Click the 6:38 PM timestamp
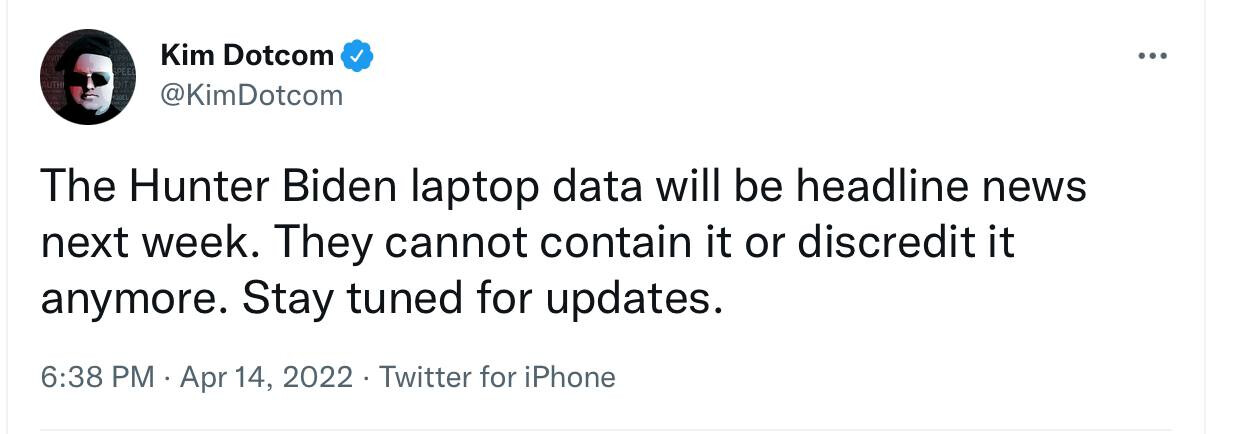Viewport: 1249px width, 434px height. (97, 377)
